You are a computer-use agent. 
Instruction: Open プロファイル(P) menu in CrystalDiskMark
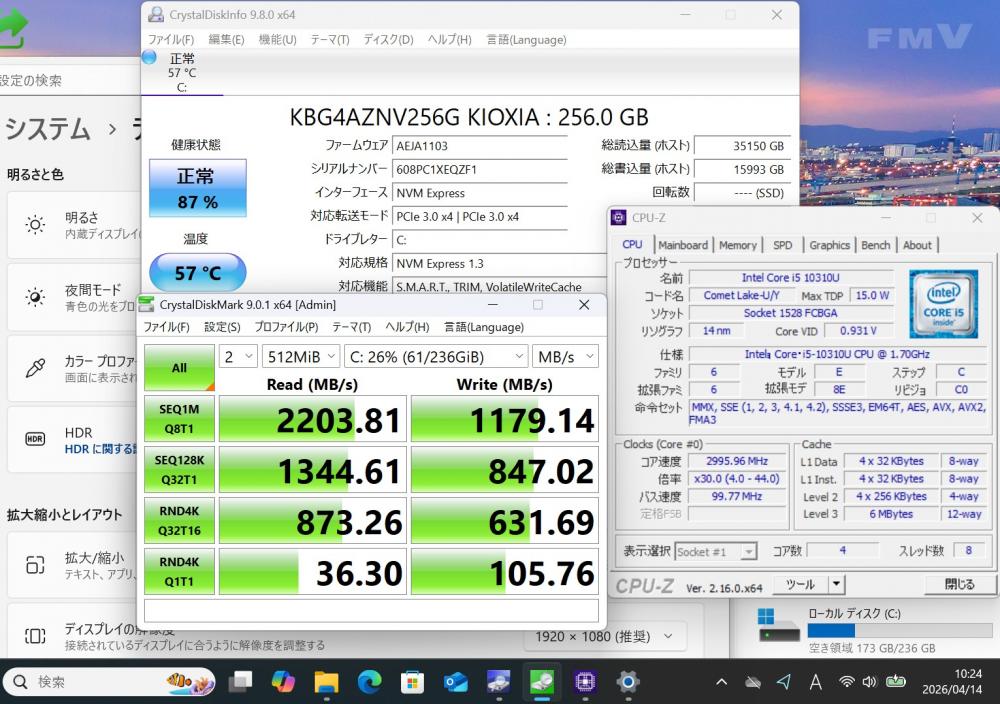click(286, 327)
